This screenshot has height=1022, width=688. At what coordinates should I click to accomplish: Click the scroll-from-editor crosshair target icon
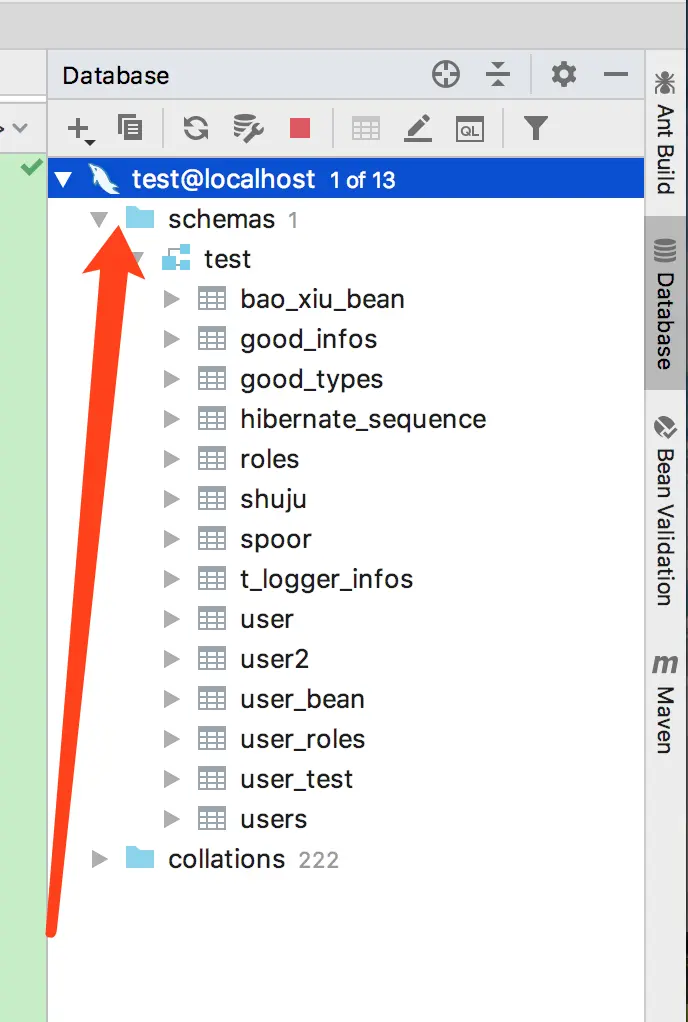pos(446,74)
